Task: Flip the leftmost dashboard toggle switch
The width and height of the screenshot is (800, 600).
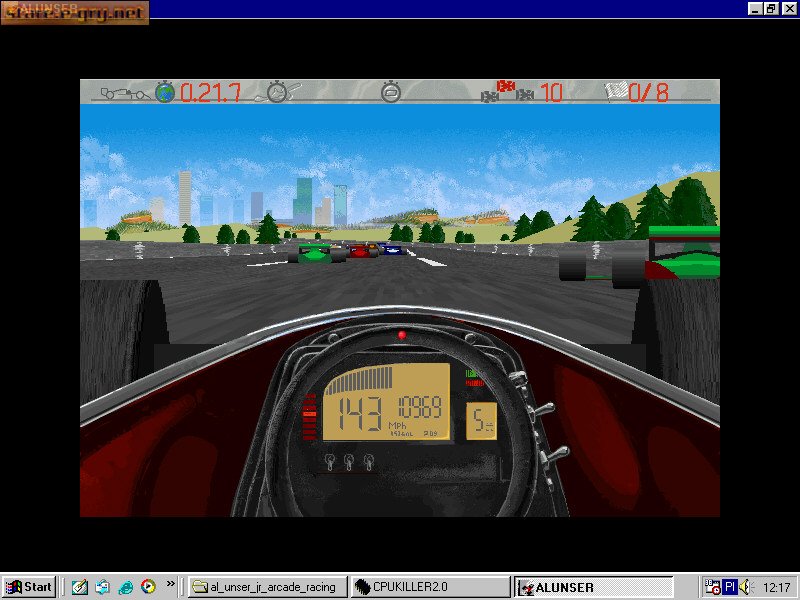Action: tap(330, 462)
